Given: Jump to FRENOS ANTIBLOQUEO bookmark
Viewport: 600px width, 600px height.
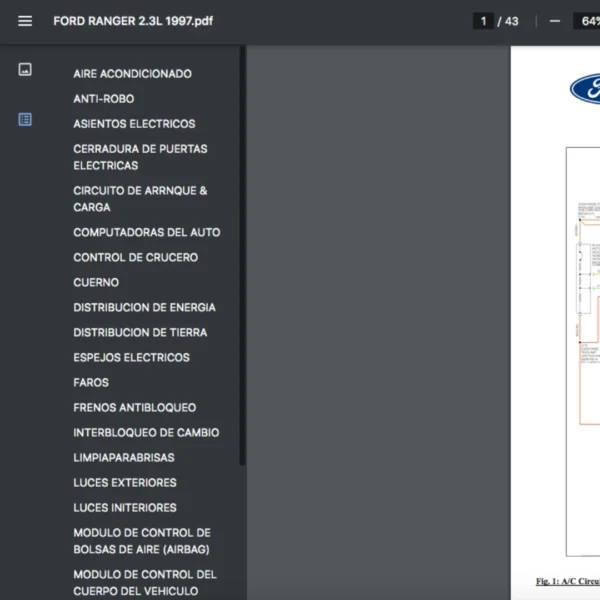Looking at the screenshot, I should [134, 407].
